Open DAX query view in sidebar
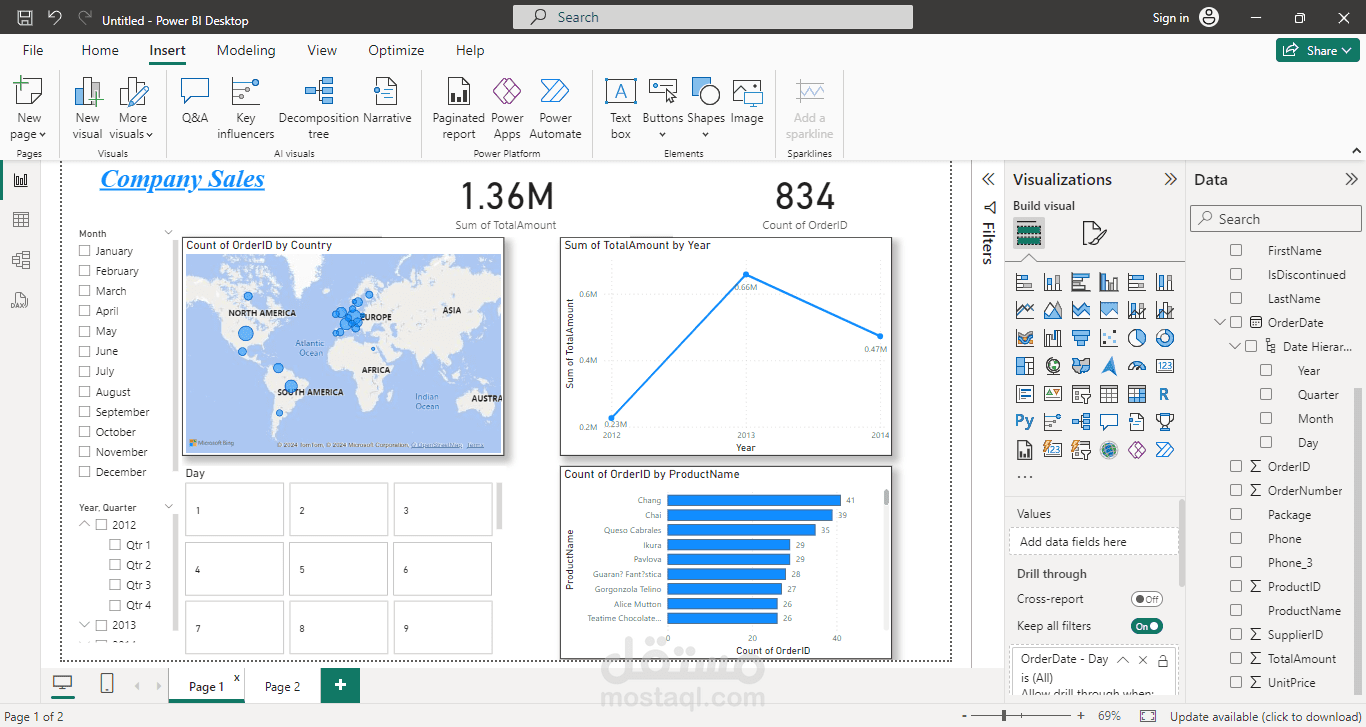The image size is (1366, 727). pyautogui.click(x=20, y=300)
